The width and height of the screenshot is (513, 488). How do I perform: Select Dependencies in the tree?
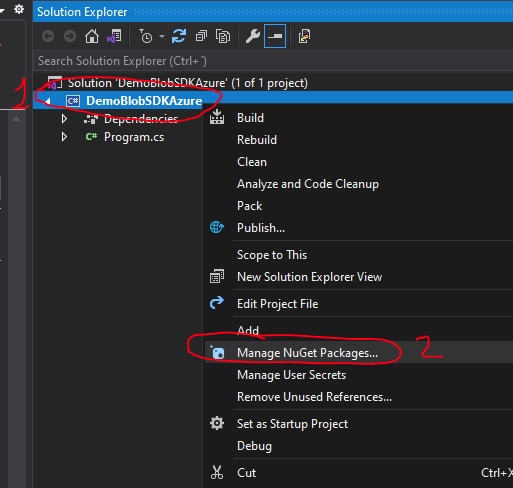coord(141,118)
